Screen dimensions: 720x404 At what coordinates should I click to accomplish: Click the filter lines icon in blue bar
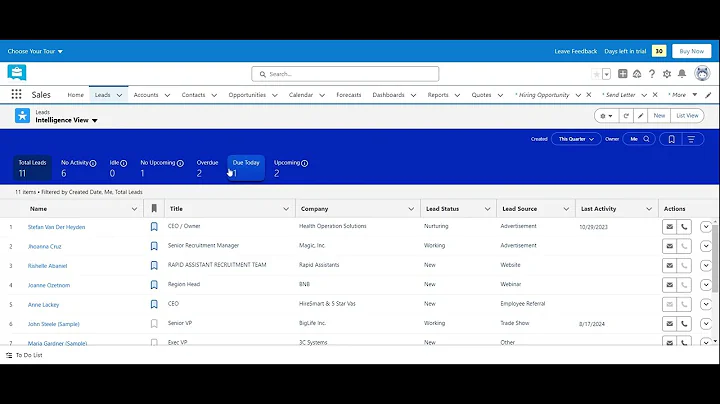pyautogui.click(x=691, y=139)
